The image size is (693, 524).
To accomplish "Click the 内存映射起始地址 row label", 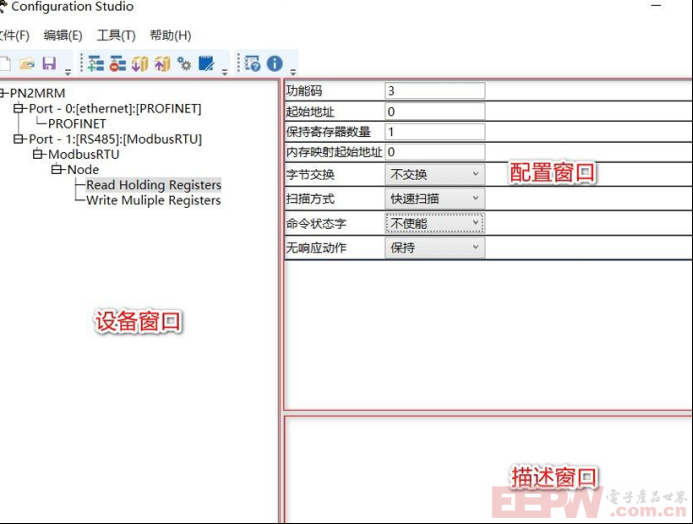I will pyautogui.click(x=334, y=152).
